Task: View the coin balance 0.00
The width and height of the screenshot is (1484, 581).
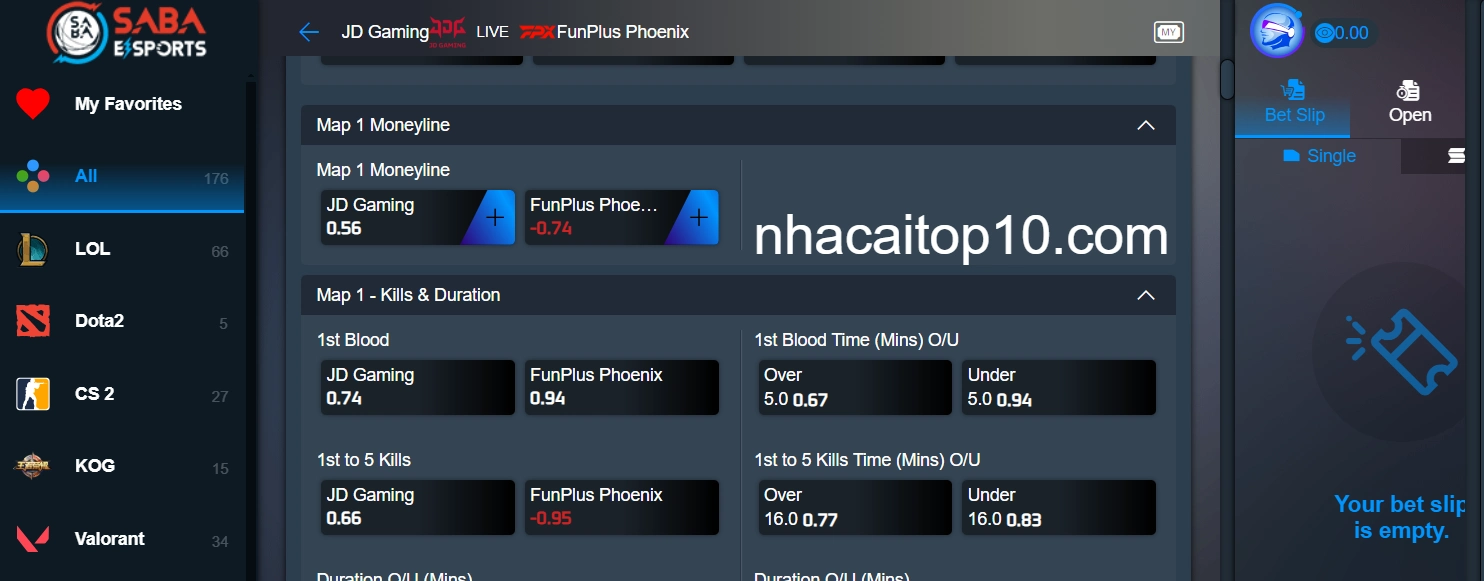Action: (1341, 33)
